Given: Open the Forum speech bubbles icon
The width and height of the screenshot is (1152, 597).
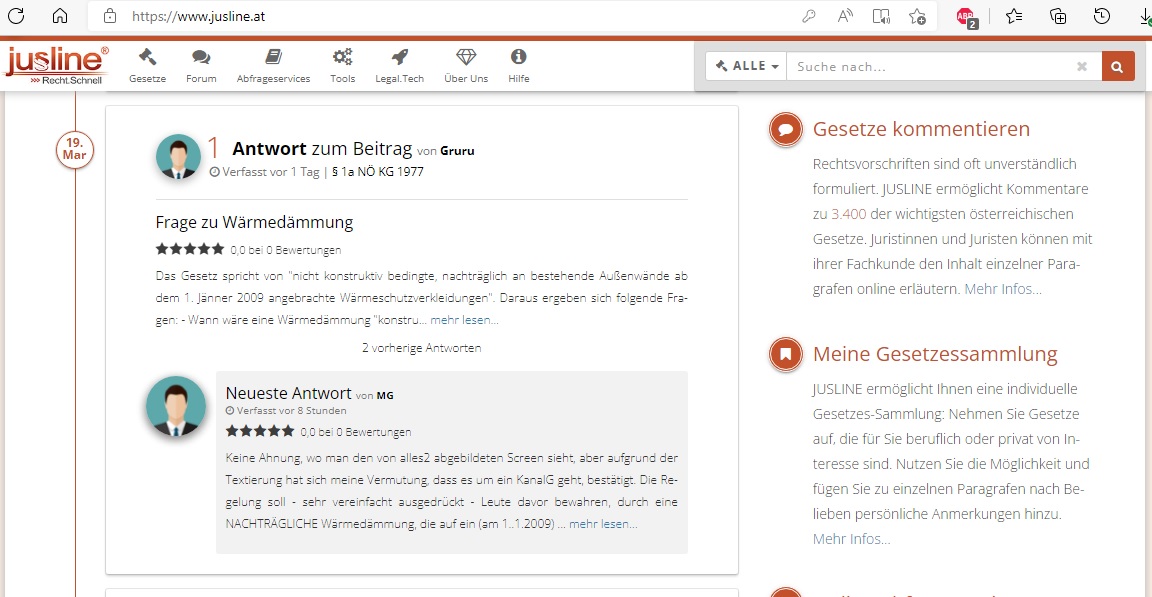Looking at the screenshot, I should [x=200, y=58].
